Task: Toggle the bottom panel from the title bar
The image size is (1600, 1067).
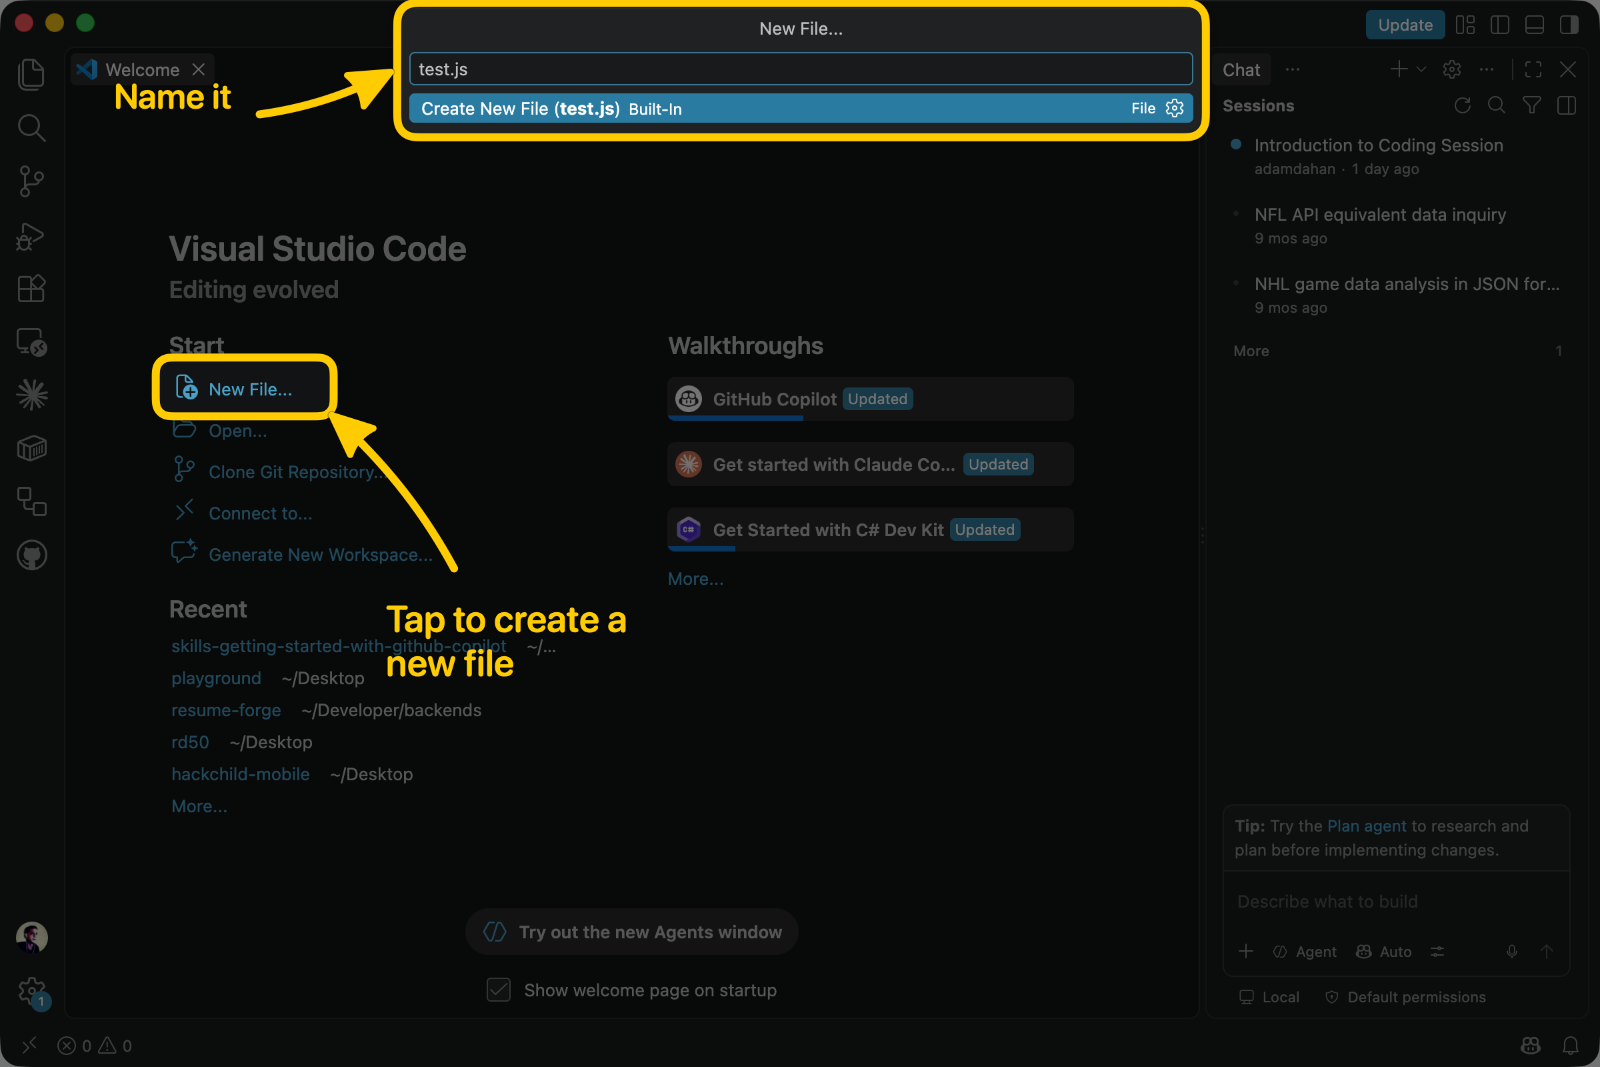Action: coord(1535,25)
